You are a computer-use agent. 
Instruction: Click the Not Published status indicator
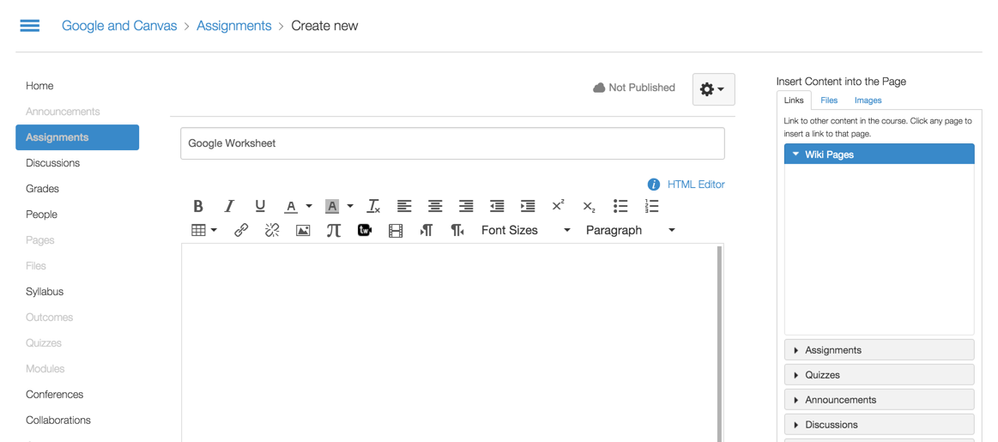coord(634,87)
